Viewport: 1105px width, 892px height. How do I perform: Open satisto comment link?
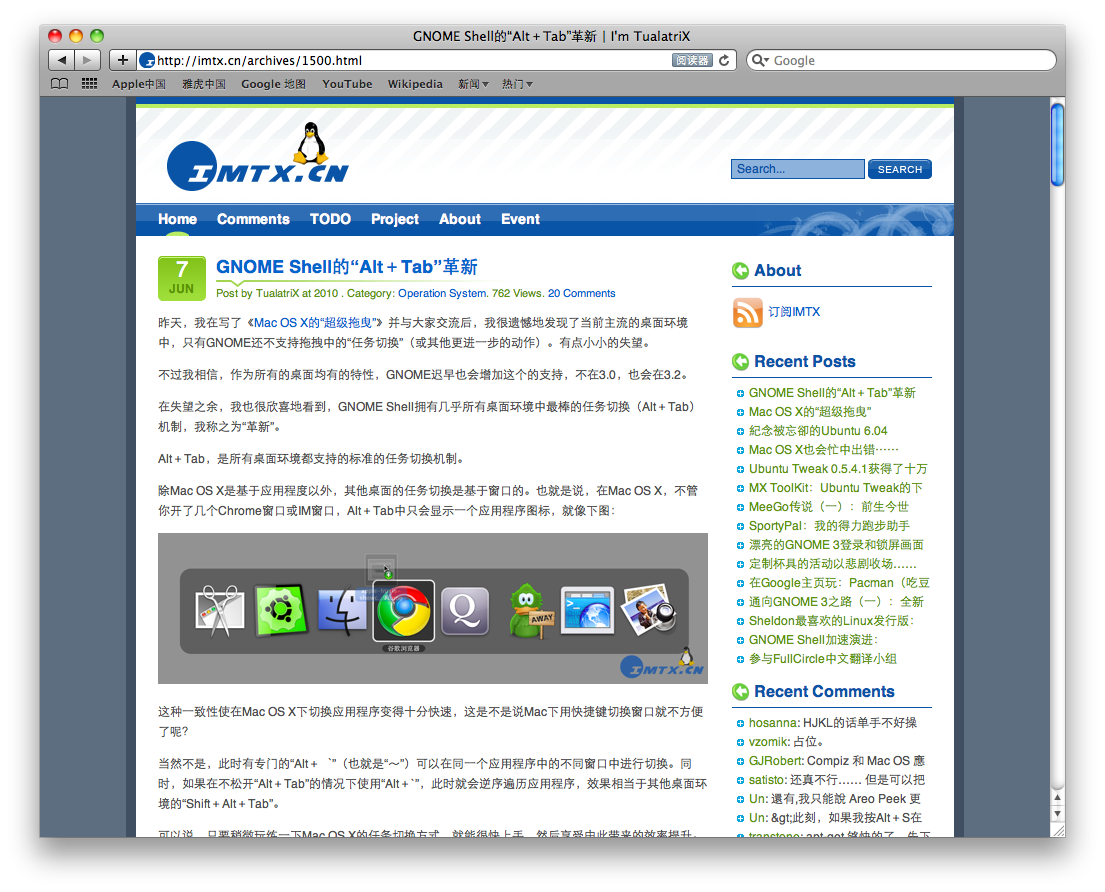pyautogui.click(x=767, y=780)
